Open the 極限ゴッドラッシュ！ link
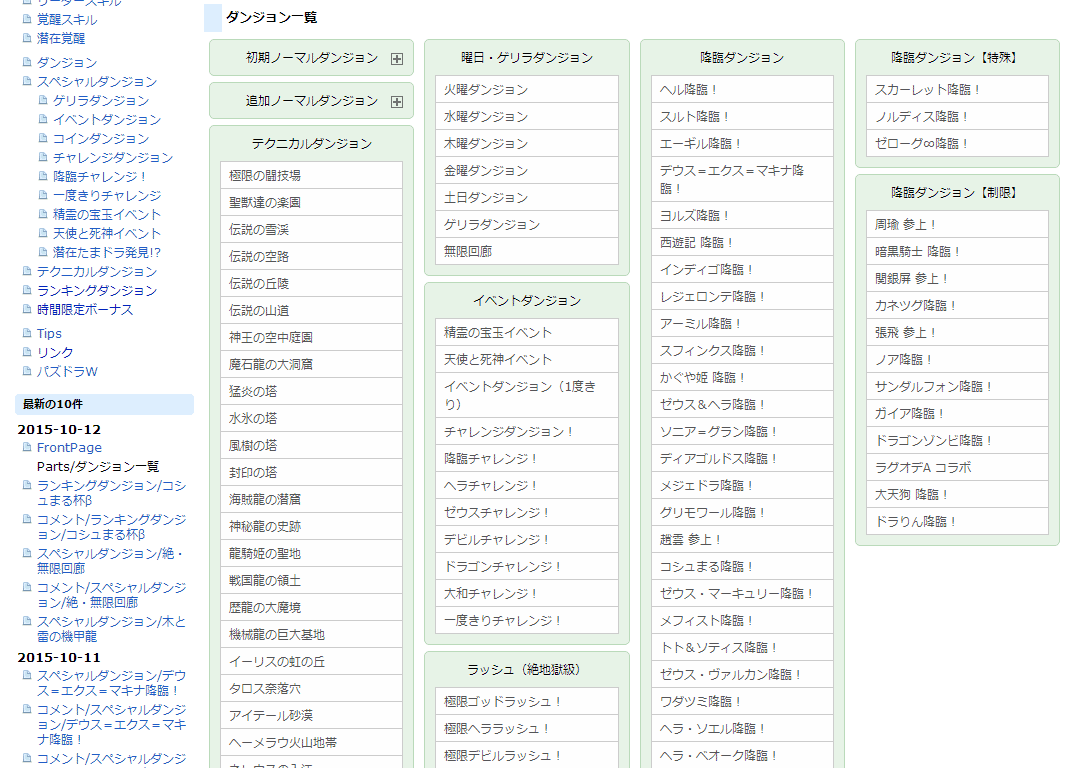 [504, 701]
